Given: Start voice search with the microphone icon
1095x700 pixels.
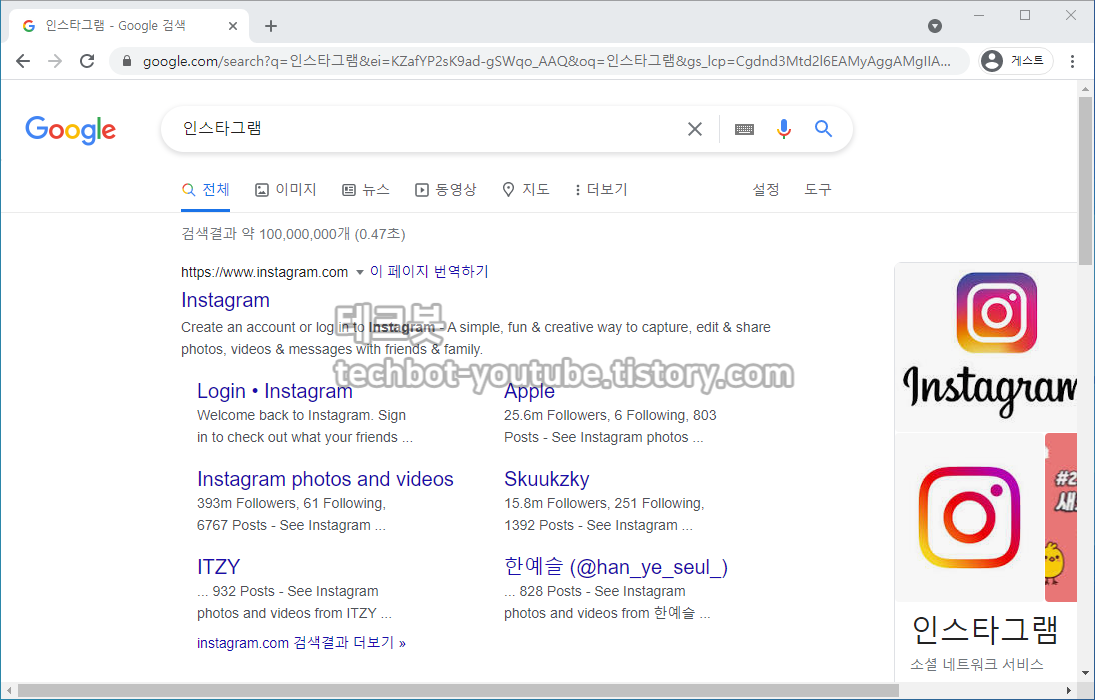Looking at the screenshot, I should (x=784, y=129).
